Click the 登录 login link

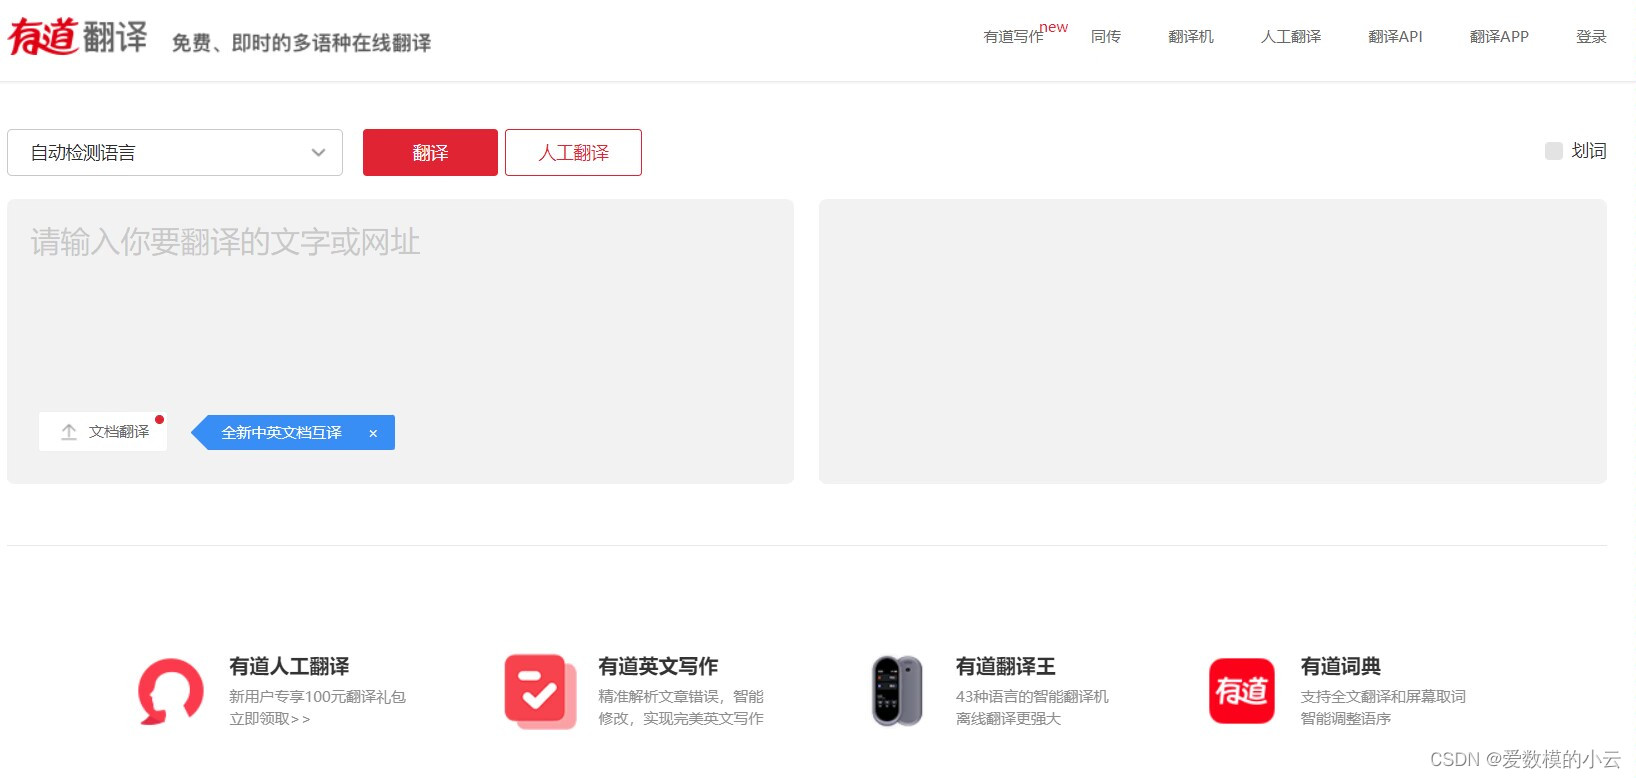tap(1591, 36)
